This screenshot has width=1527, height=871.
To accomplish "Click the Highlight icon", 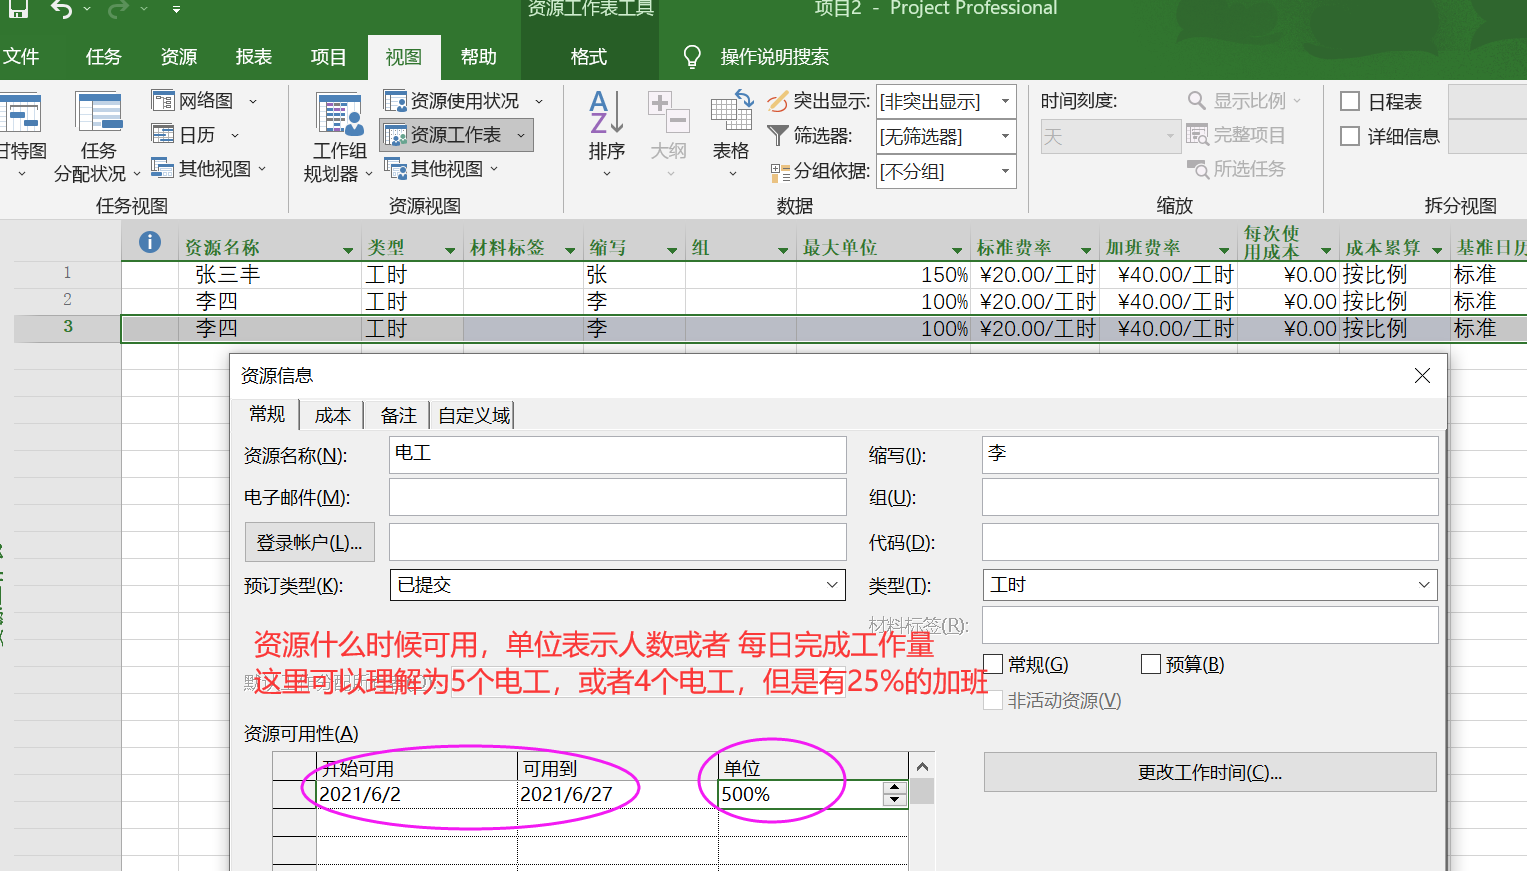I will click(x=778, y=101).
